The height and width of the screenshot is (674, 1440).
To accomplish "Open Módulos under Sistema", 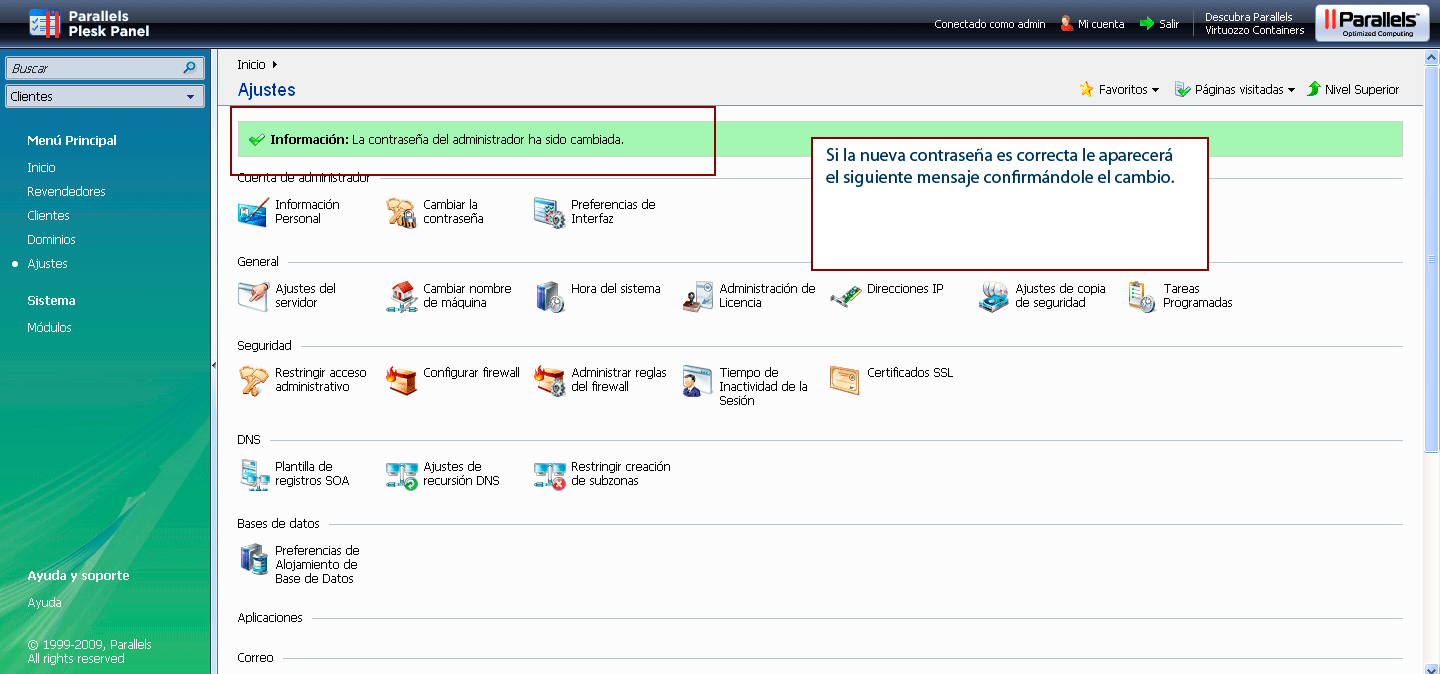I will click(49, 328).
